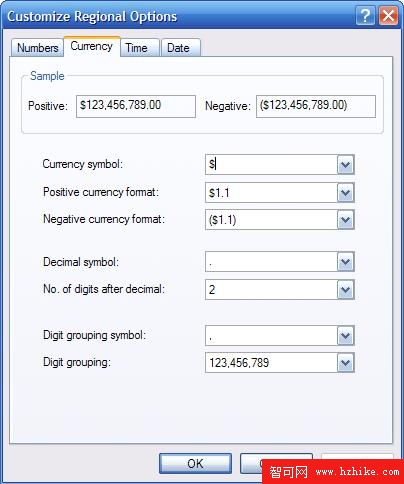This screenshot has width=404, height=484.
Task: Click the $1.1 positive format value
Action: [x=219, y=193]
